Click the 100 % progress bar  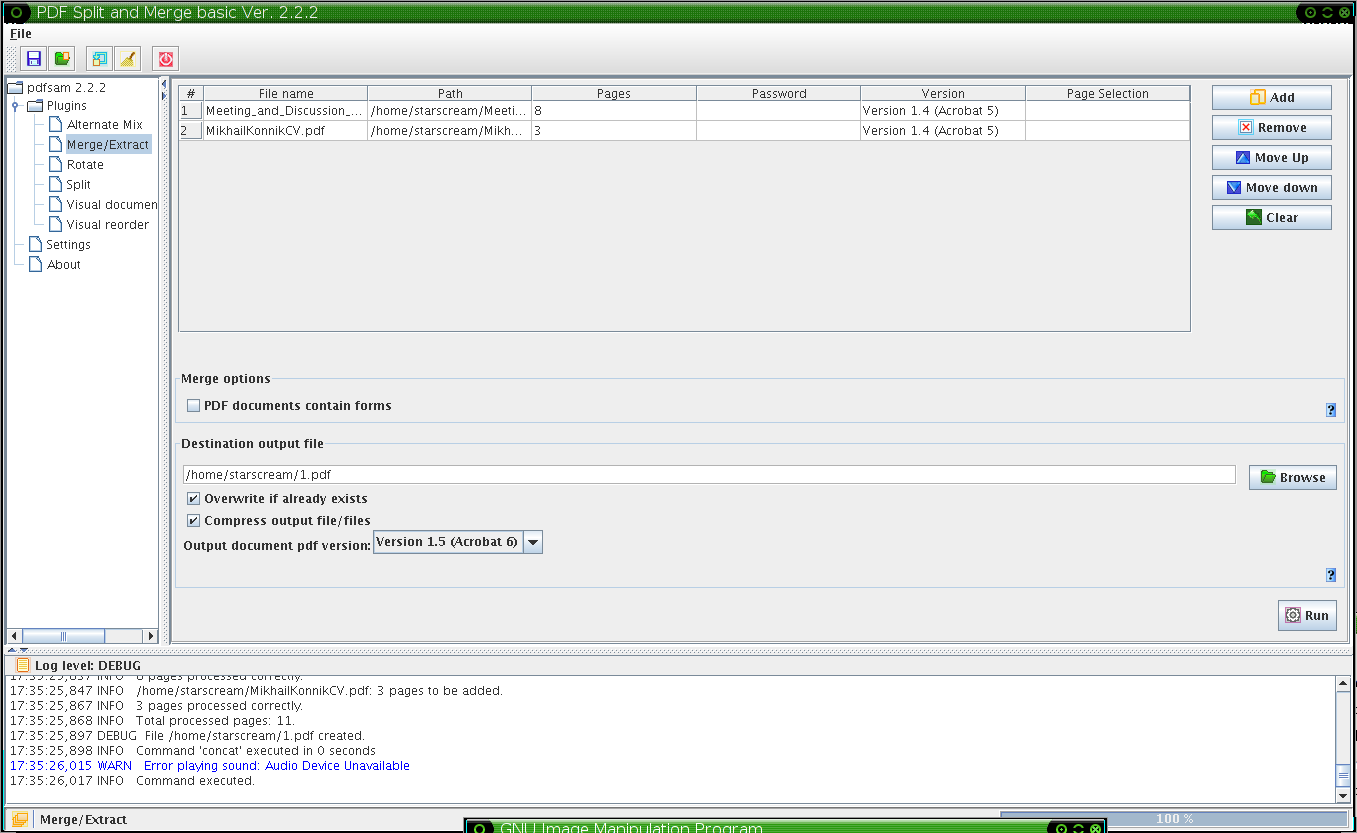coord(1174,818)
